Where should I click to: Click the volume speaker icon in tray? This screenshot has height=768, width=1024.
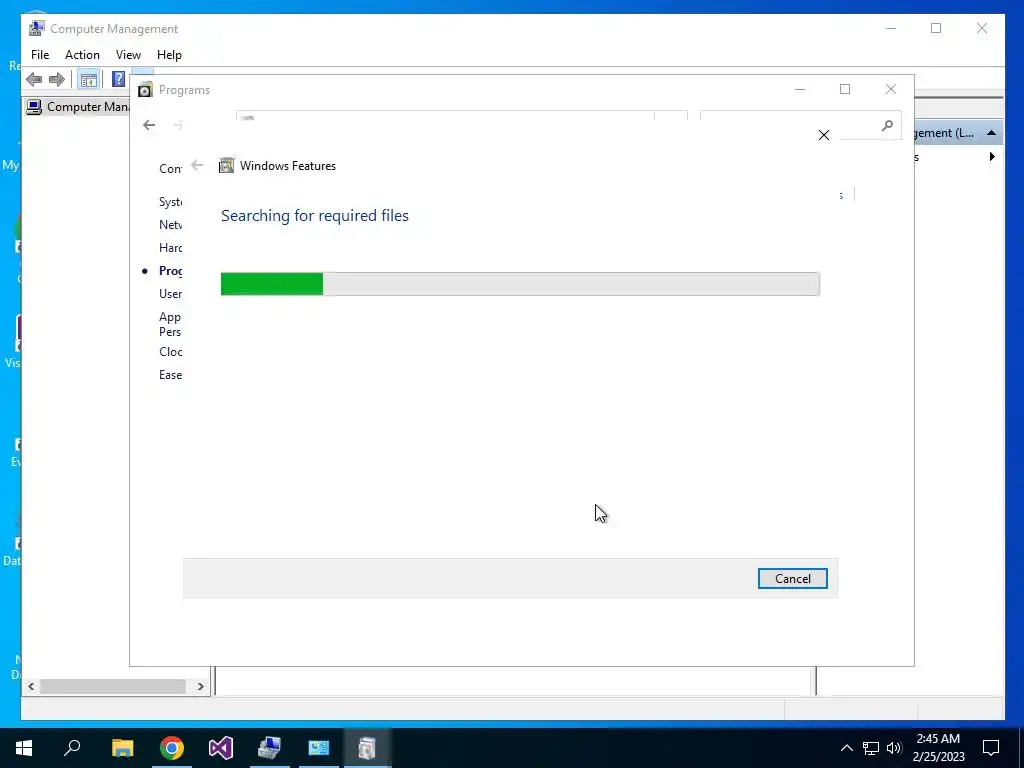click(x=894, y=748)
